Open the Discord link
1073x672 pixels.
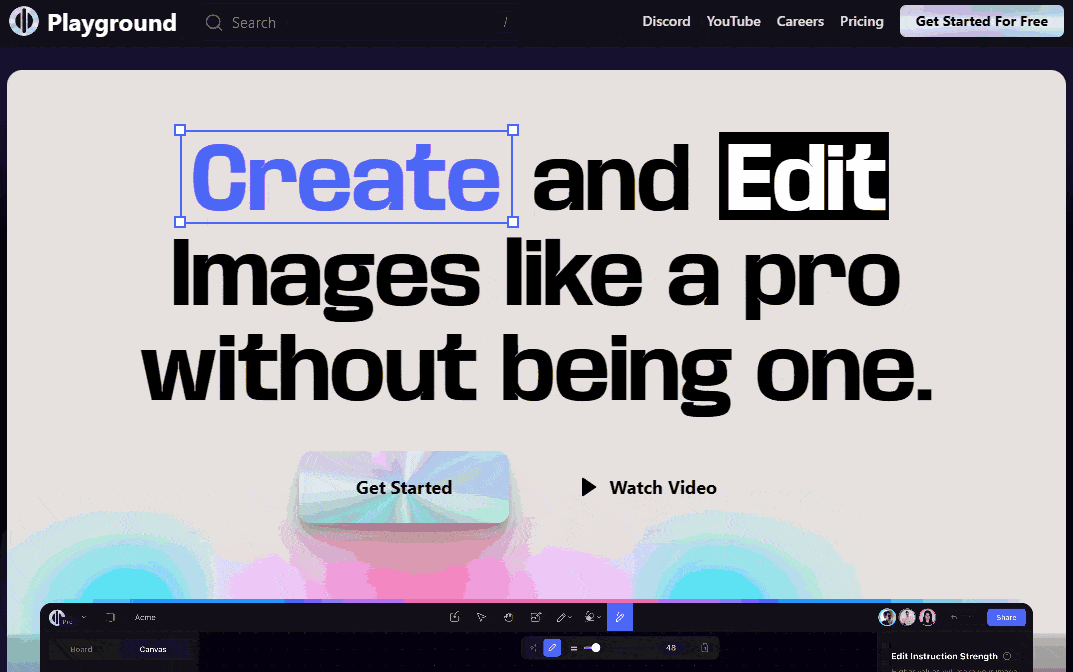click(x=666, y=21)
